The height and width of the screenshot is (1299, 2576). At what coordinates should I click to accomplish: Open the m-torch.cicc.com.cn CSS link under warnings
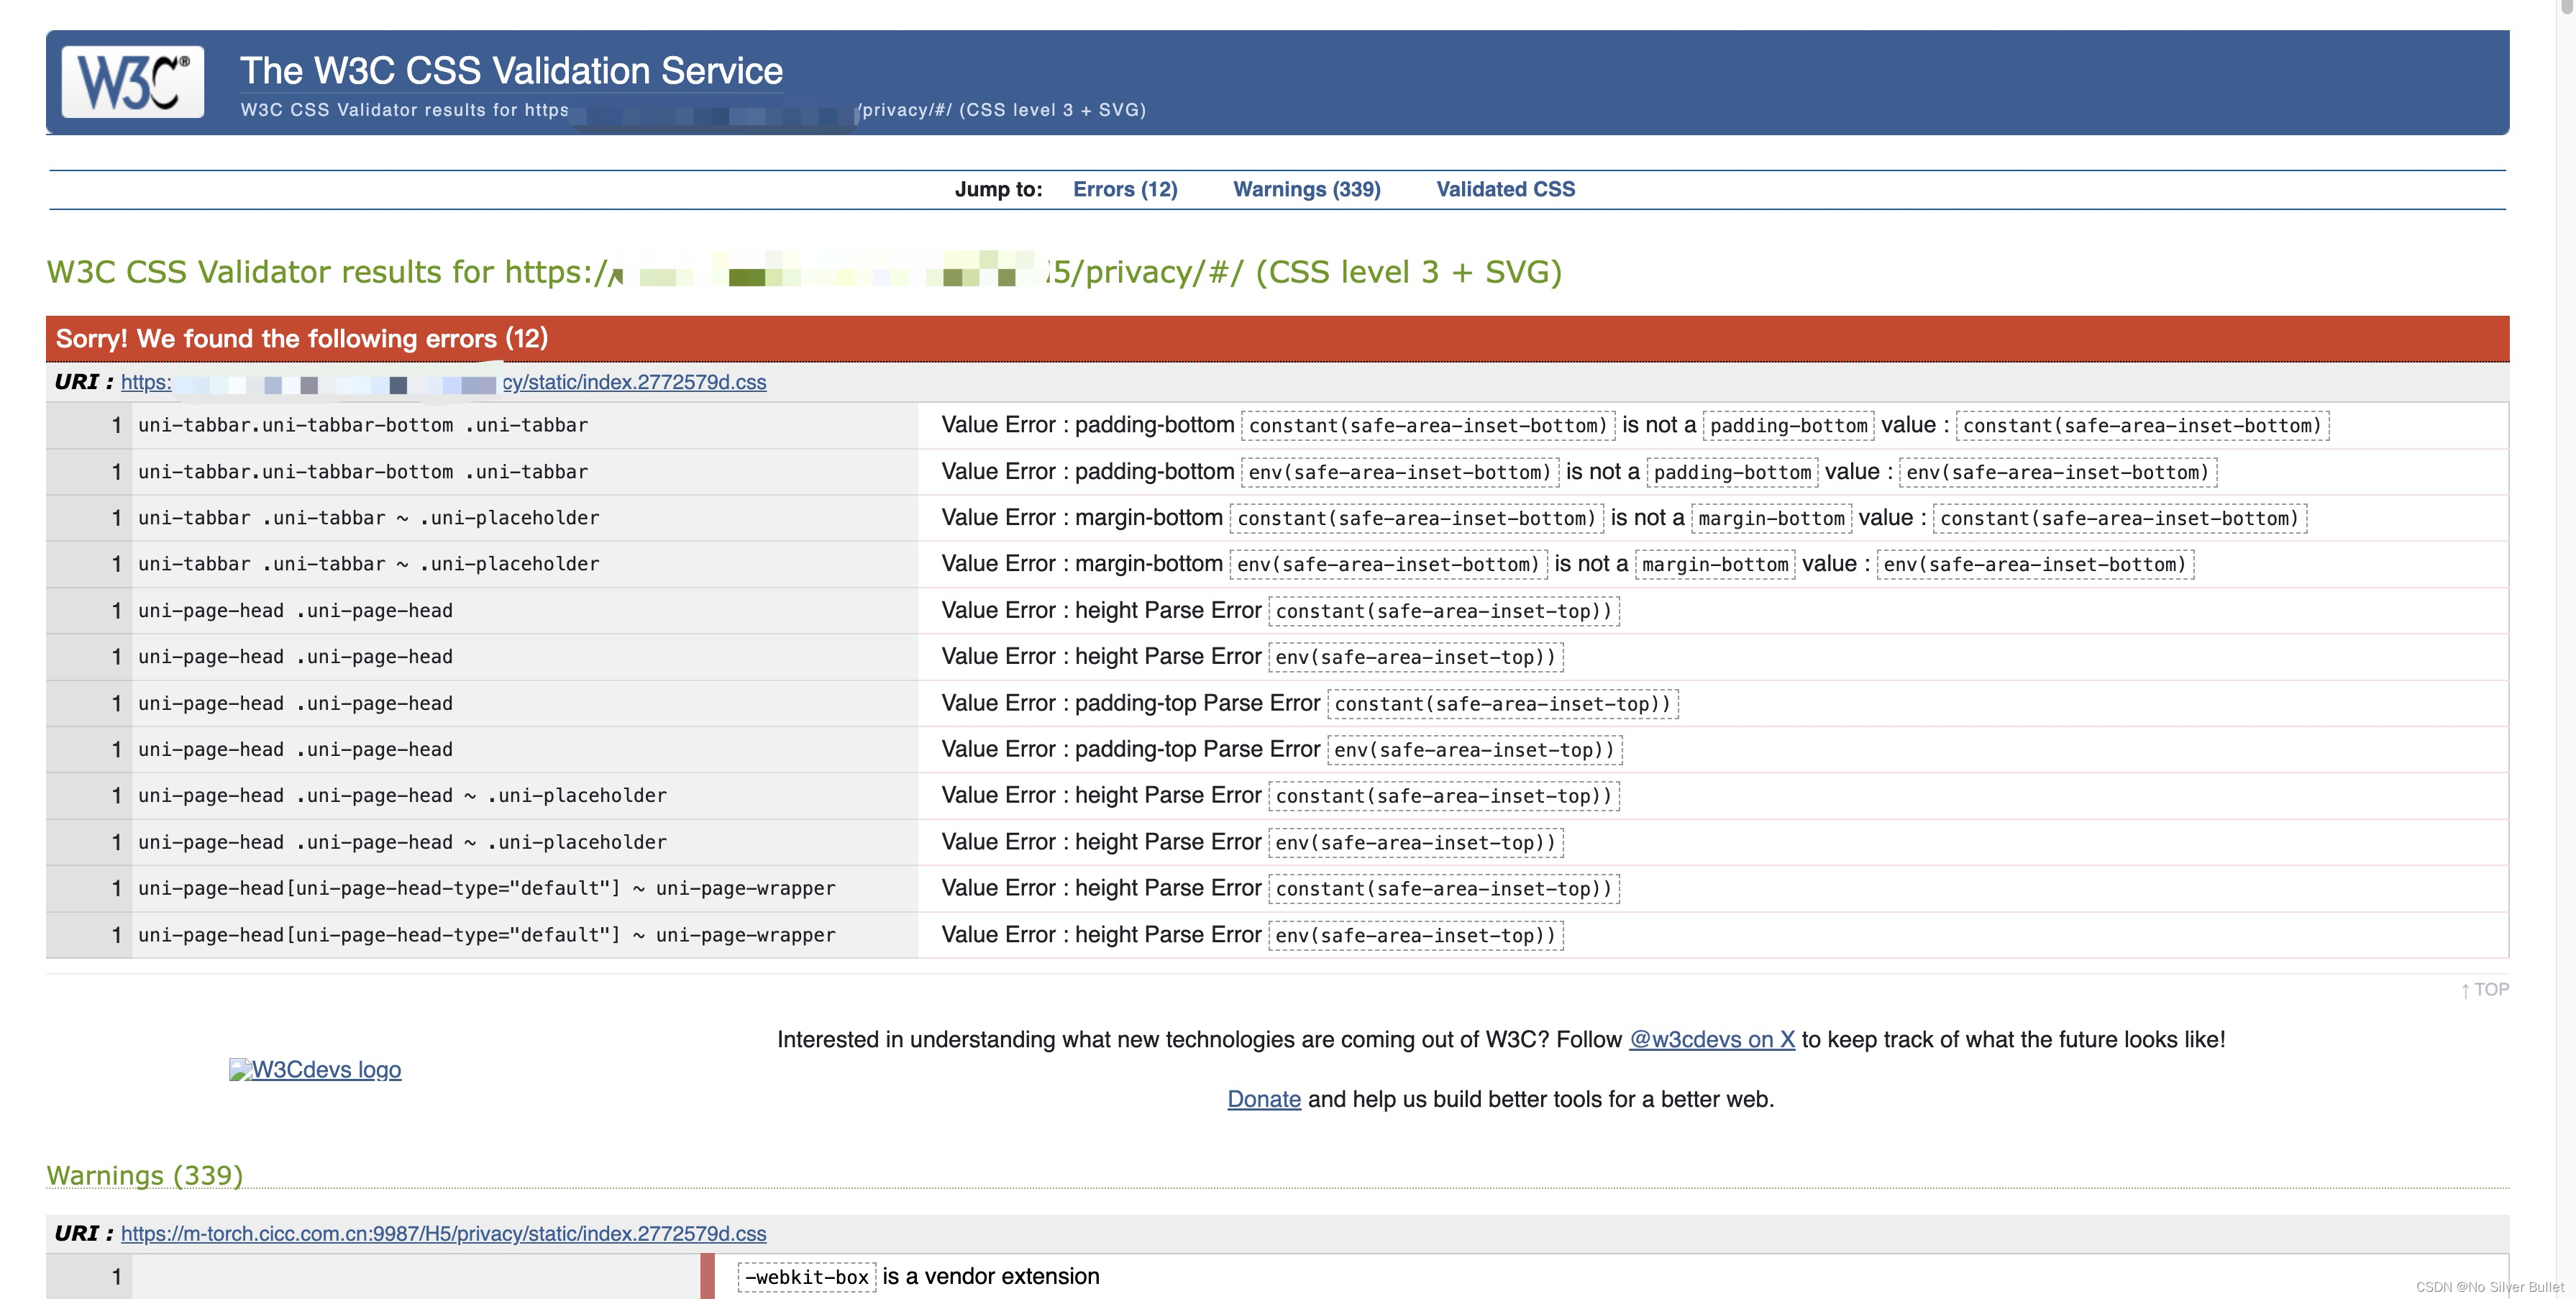pos(443,1233)
